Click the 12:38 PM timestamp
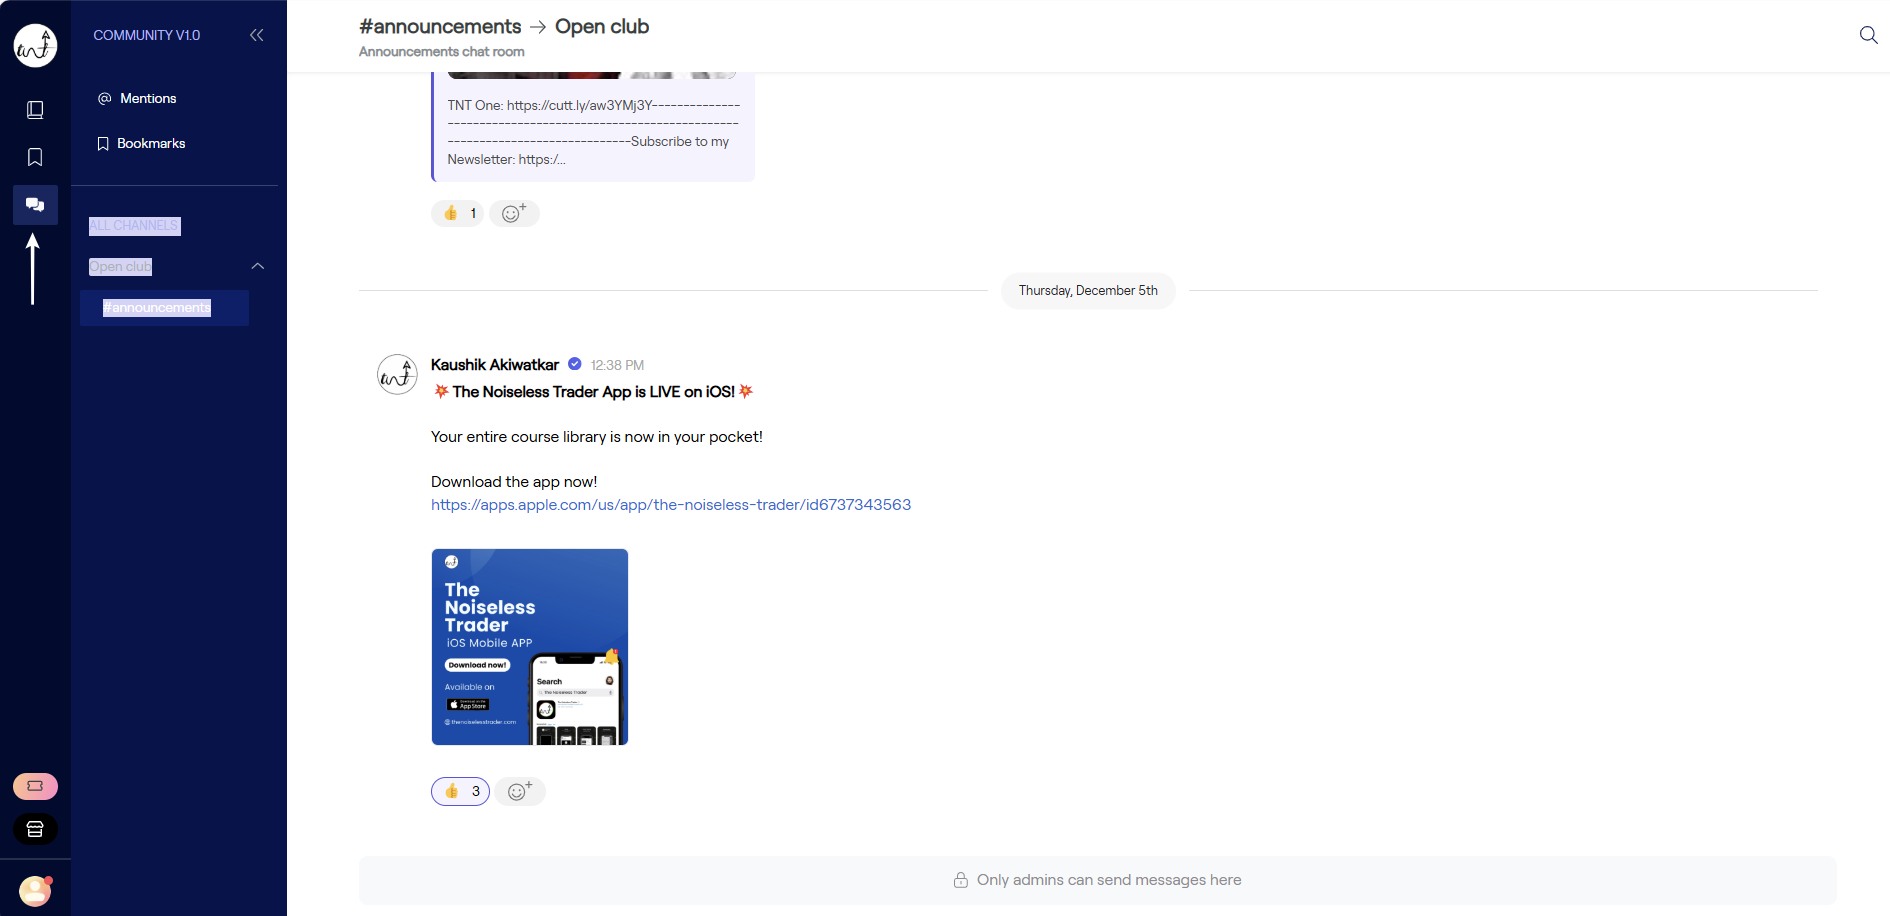This screenshot has width=1890, height=916. (617, 365)
